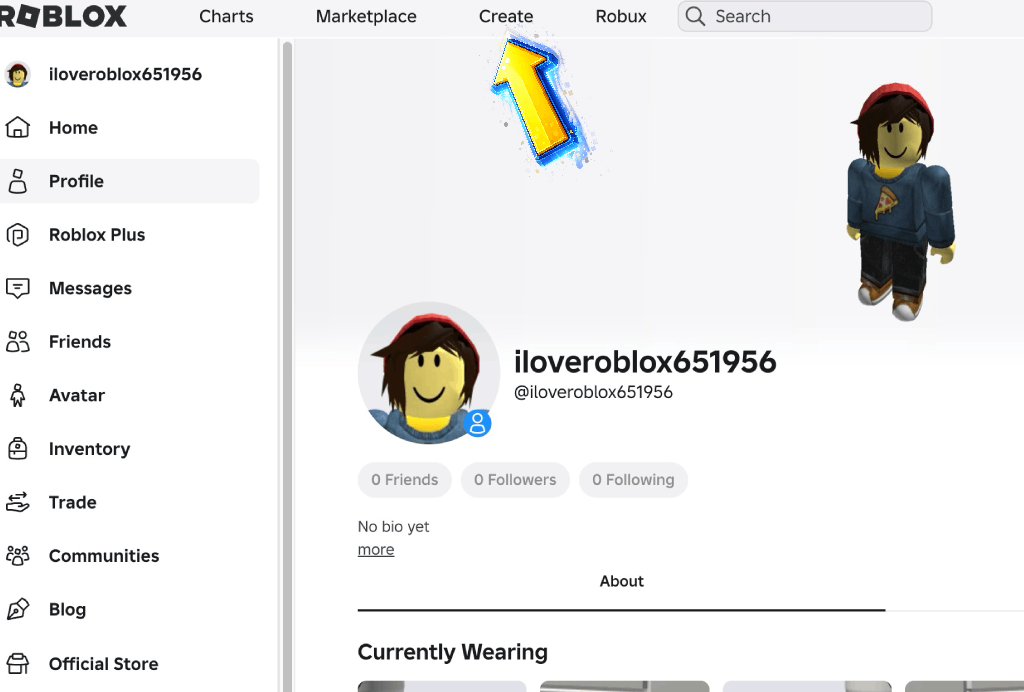1024x692 pixels.
Task: Click the Home house icon
Action: (x=18, y=127)
